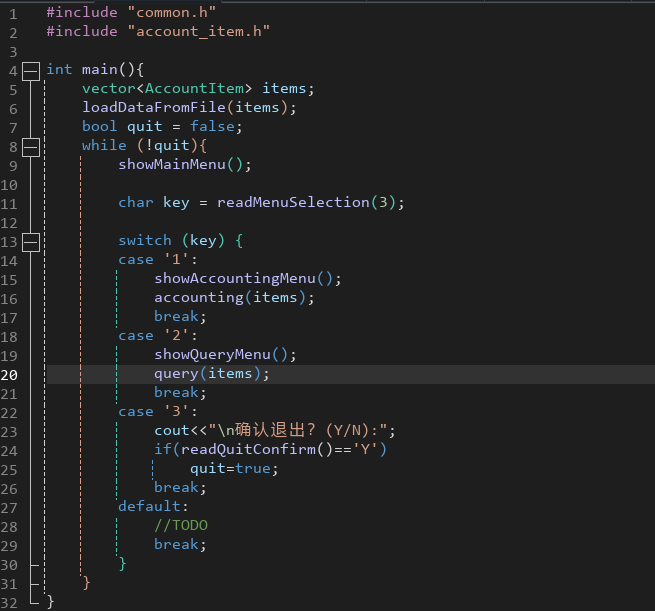Collapse the switch (key) block fold box
The width and height of the screenshot is (655, 611).
[x=31, y=242]
